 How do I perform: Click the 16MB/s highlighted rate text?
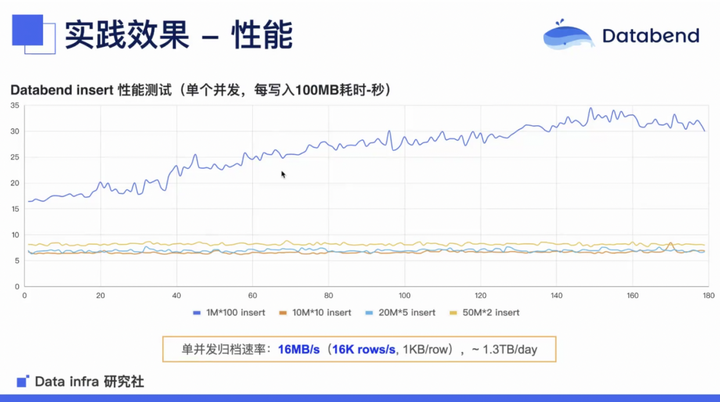(298, 350)
